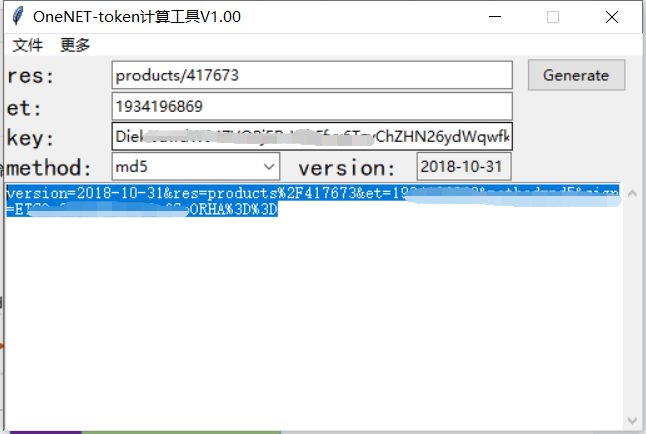Minimize the OneNET-token window

(495, 17)
